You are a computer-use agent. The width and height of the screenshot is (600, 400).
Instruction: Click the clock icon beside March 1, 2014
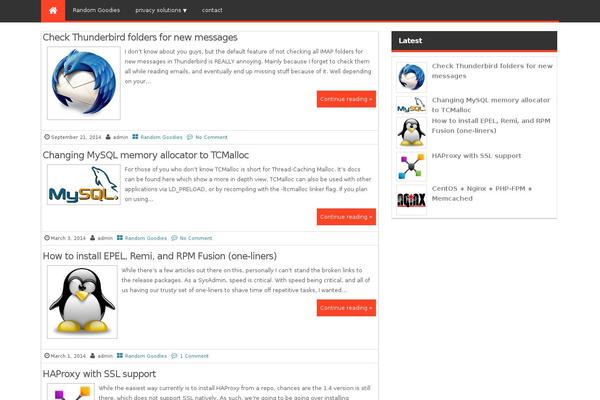click(x=47, y=356)
